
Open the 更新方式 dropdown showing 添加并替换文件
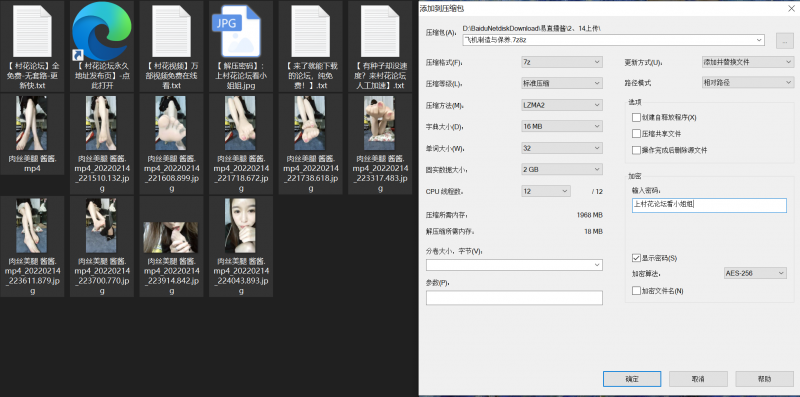pyautogui.click(x=748, y=62)
